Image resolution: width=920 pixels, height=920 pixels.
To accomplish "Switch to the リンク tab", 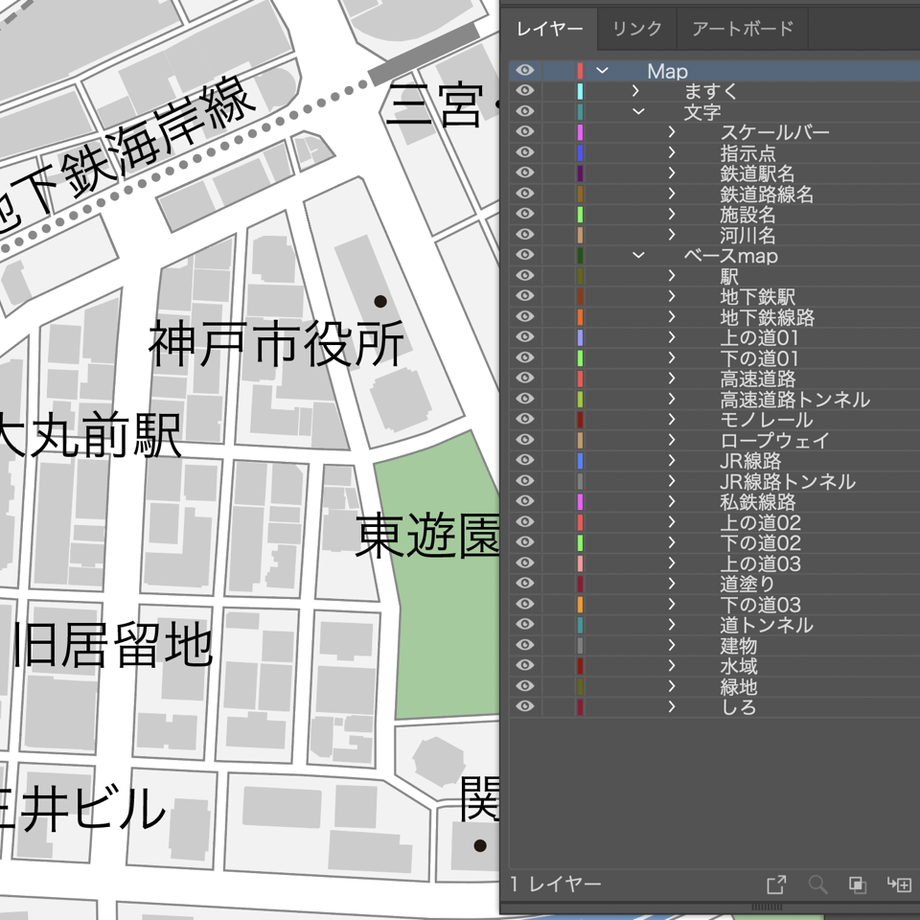I will (637, 29).
